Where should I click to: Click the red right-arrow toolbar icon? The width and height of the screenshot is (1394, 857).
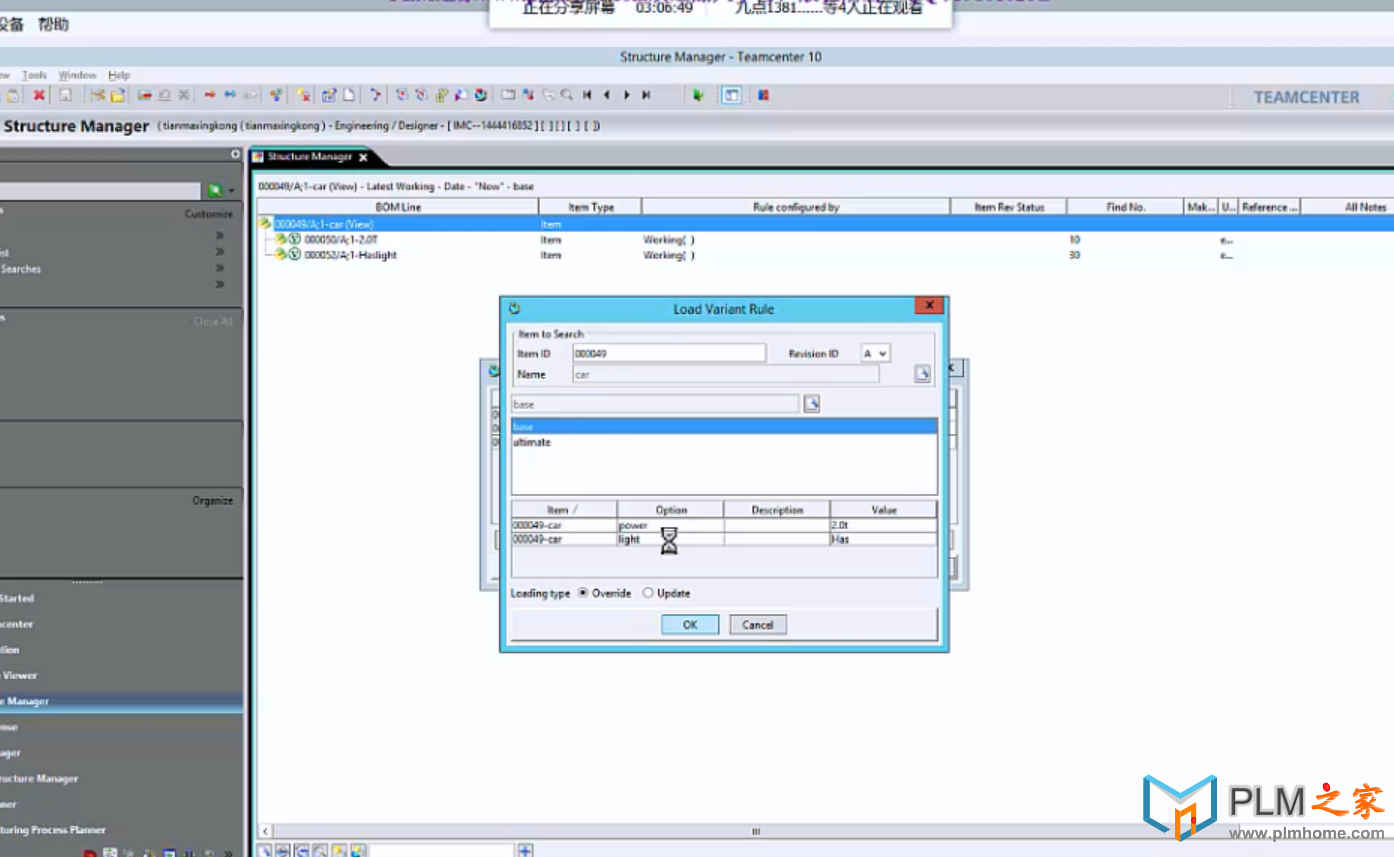pos(210,95)
